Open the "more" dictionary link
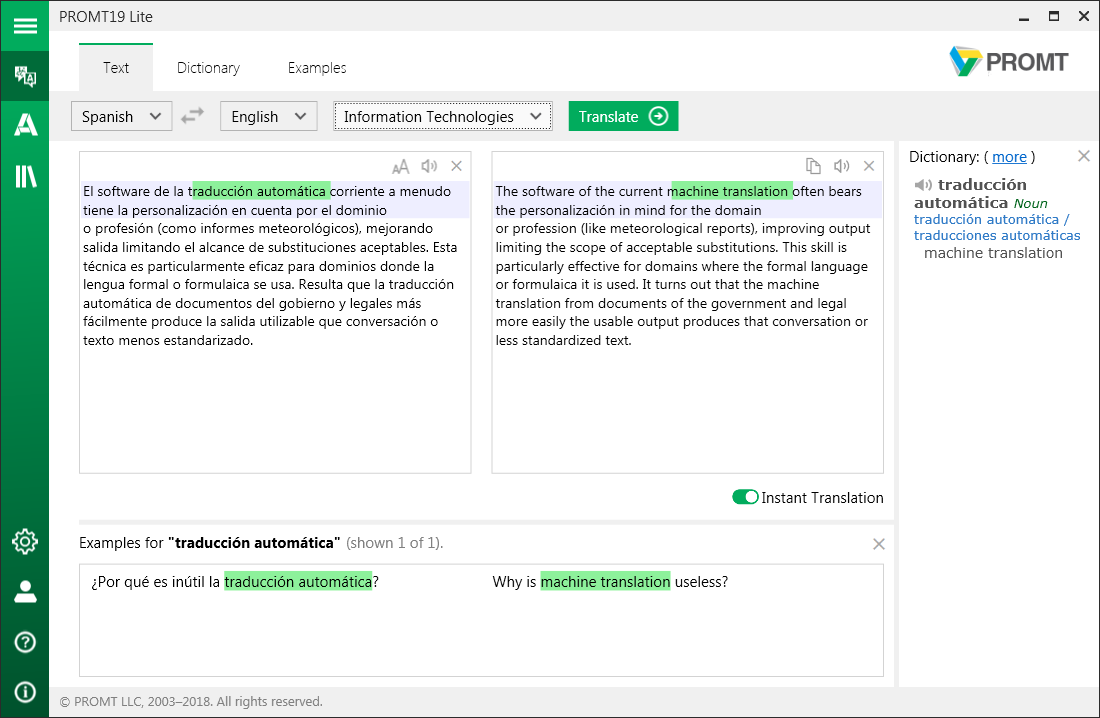The height and width of the screenshot is (718, 1100). 1009,157
